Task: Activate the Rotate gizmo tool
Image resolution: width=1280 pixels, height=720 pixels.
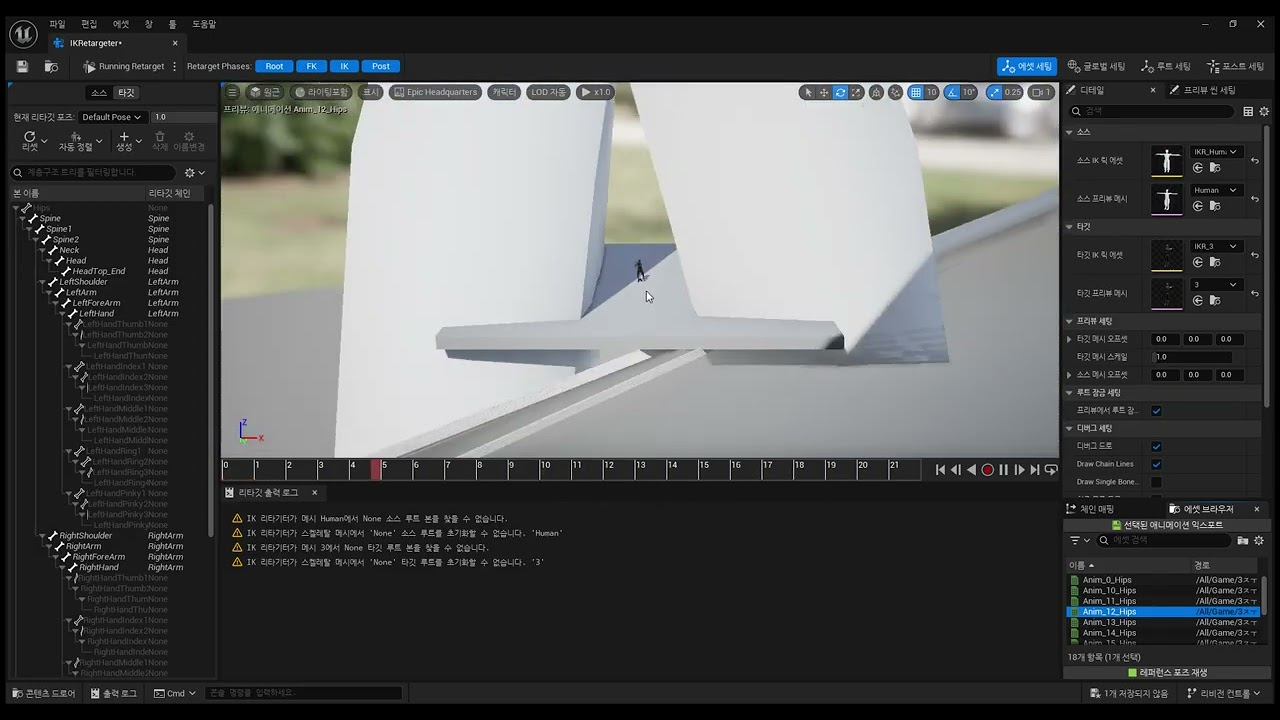Action: [840, 92]
